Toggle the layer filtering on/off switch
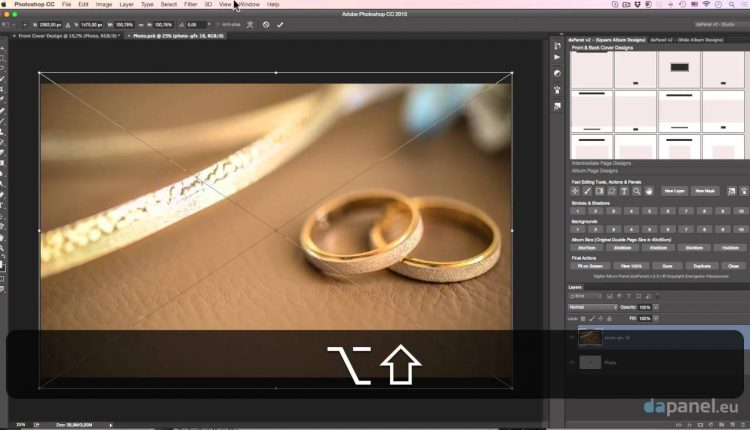This screenshot has width=750, height=430. pos(658,297)
